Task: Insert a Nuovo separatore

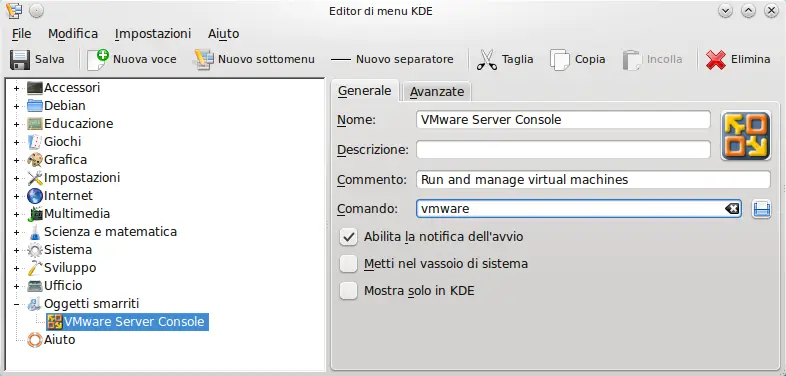Action: [392, 60]
